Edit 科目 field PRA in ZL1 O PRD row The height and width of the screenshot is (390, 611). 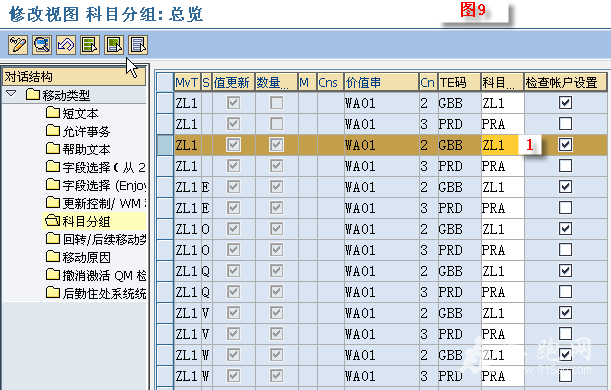click(x=502, y=250)
